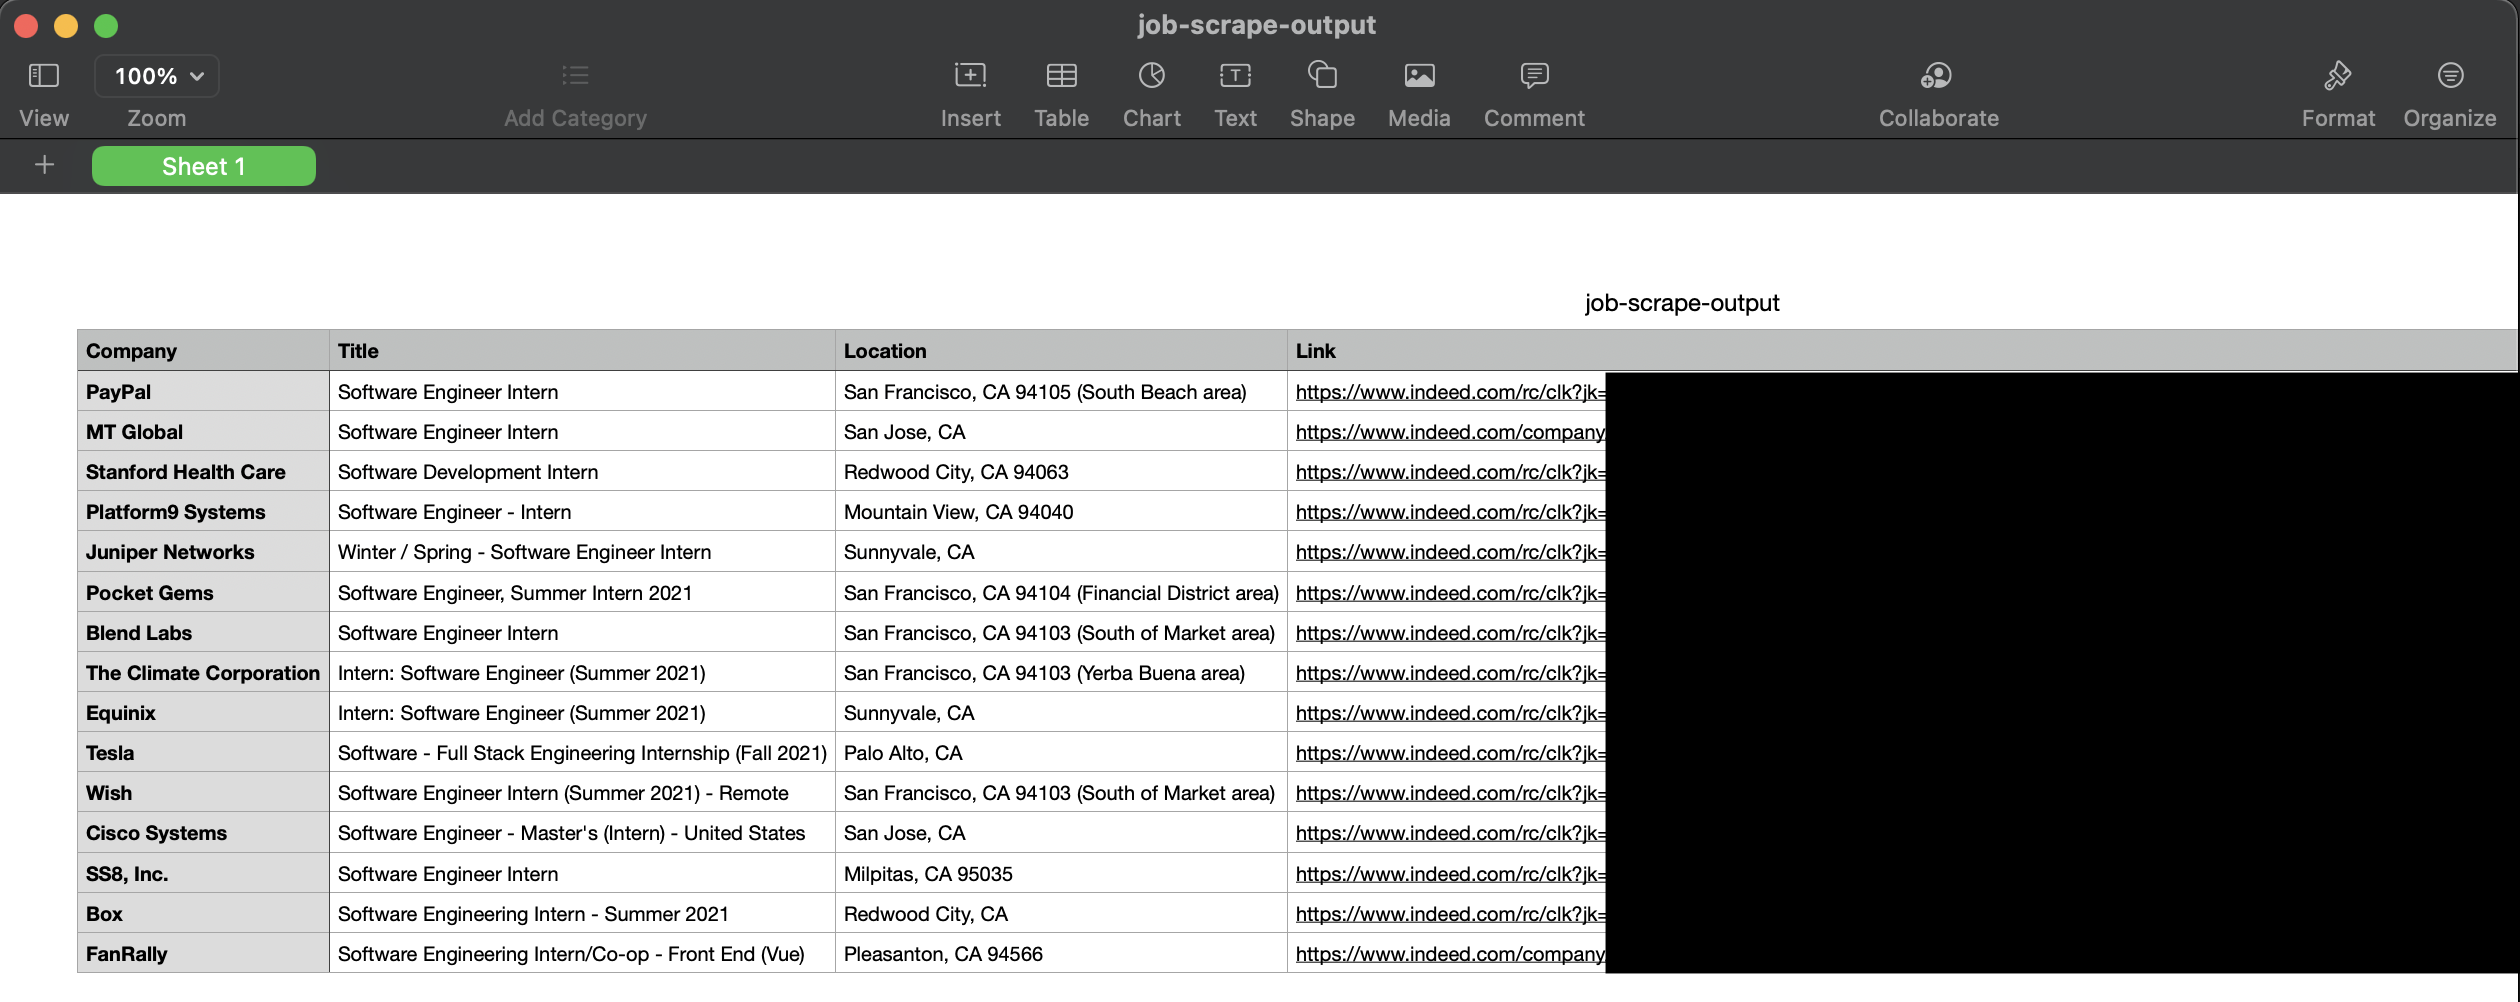Select Cisco's Master's (Intern) title cell

(x=582, y=833)
